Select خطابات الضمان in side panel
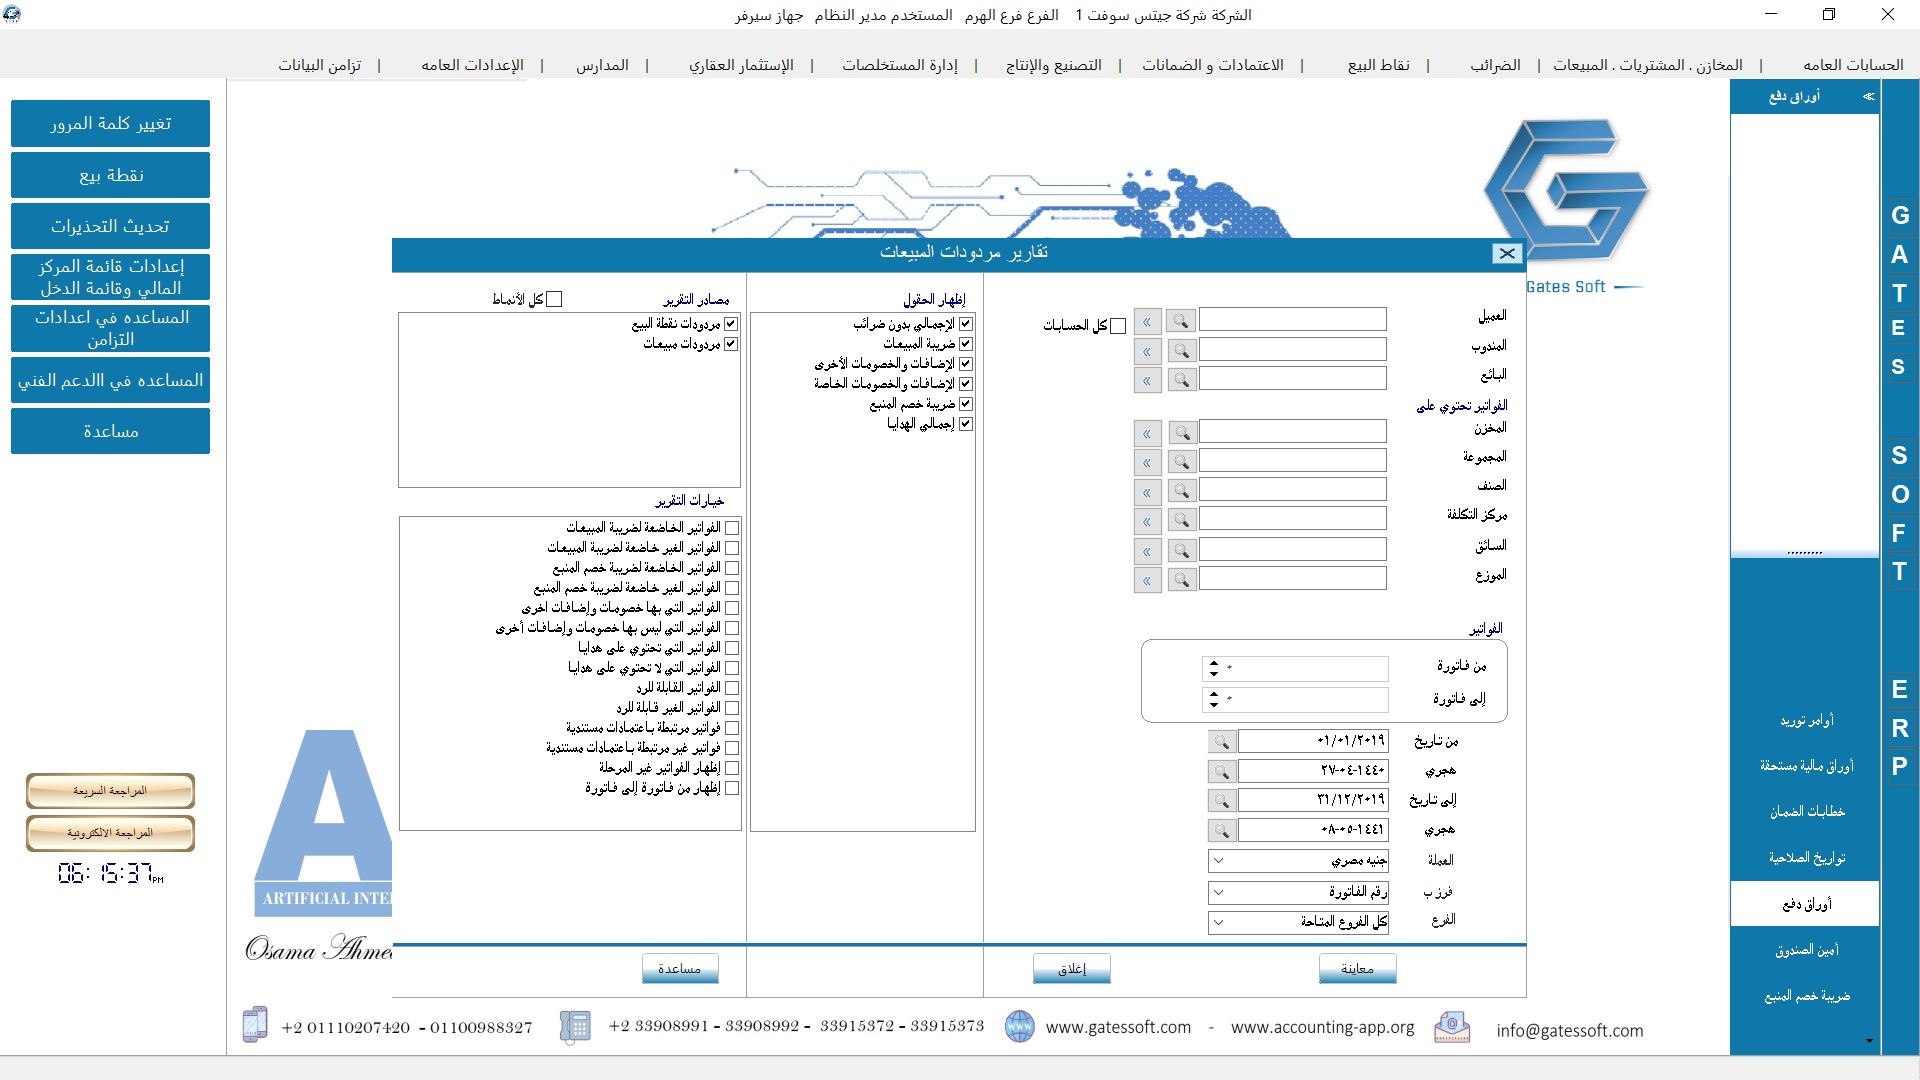1920x1080 pixels. coord(1806,812)
